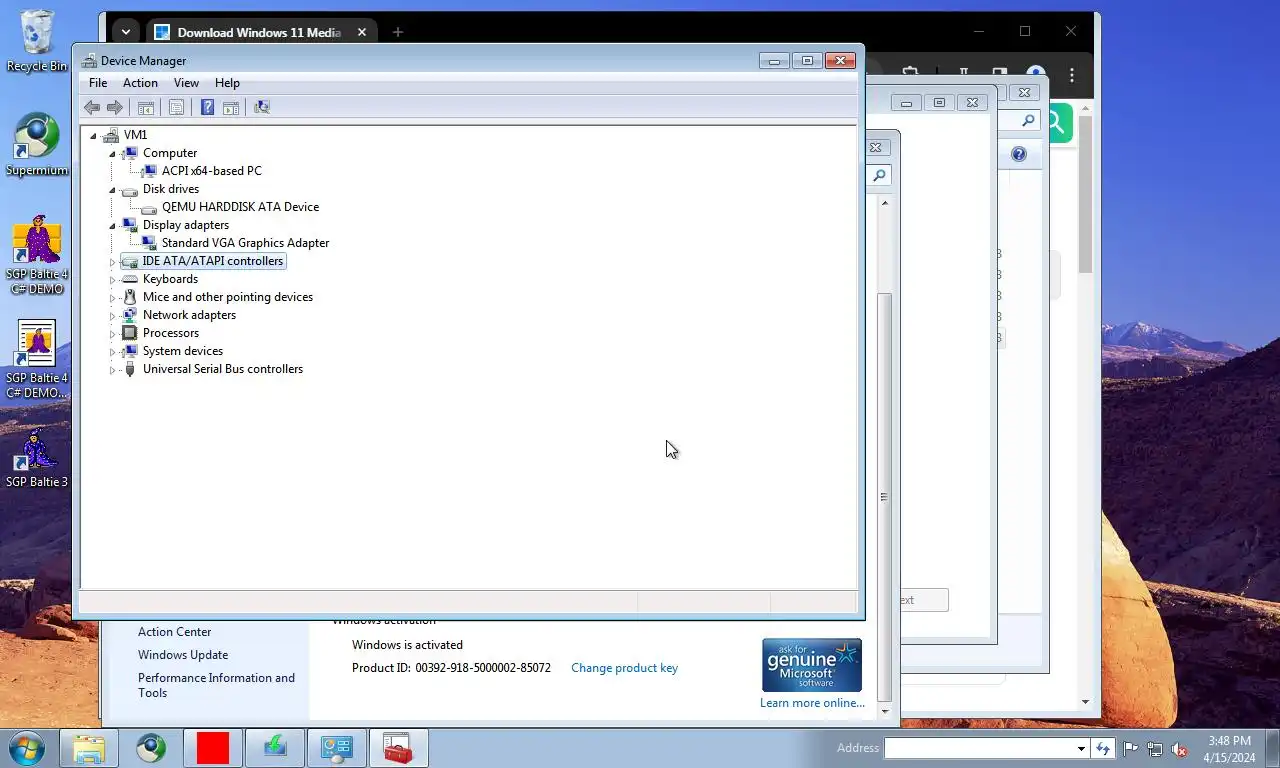Image resolution: width=1280 pixels, height=768 pixels.
Task: Click the Forward arrow in Device Manager toolbar
Action: pos(115,107)
